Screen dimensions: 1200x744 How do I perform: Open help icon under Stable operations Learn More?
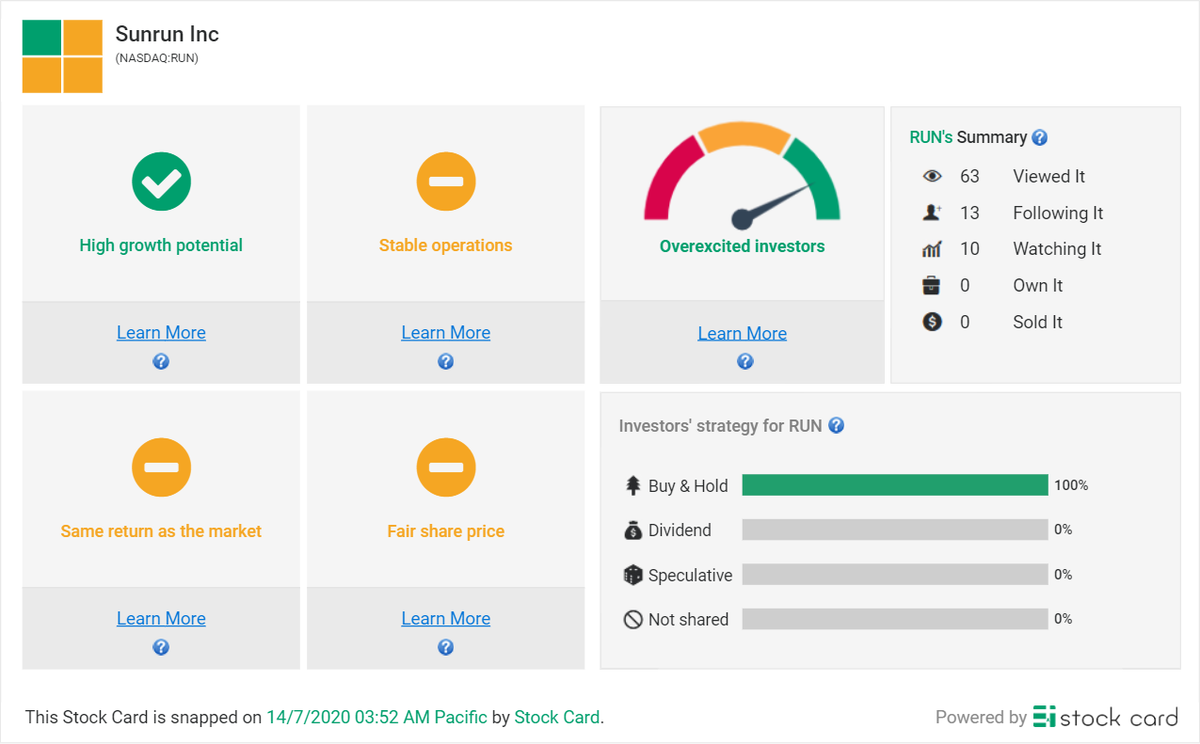446,362
